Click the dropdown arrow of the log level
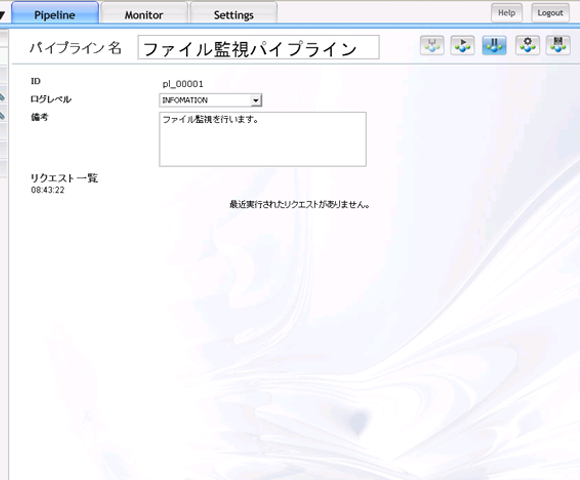The image size is (580, 480). click(256, 100)
